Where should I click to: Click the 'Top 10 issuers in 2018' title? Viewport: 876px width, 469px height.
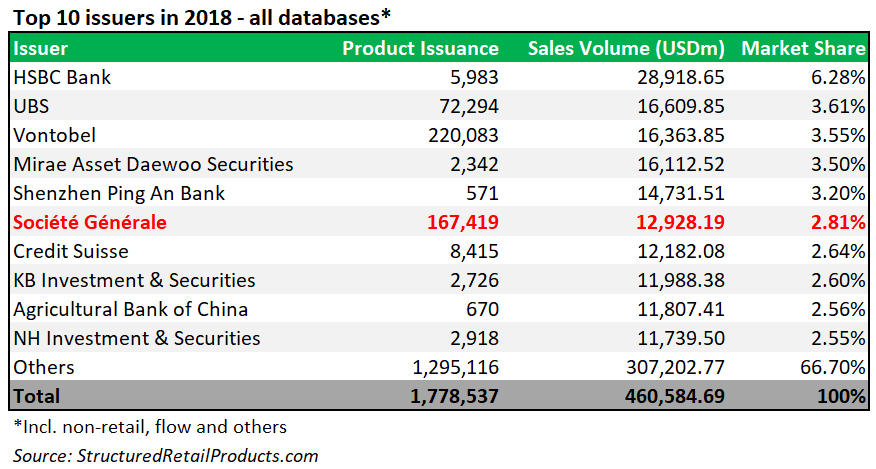(202, 18)
